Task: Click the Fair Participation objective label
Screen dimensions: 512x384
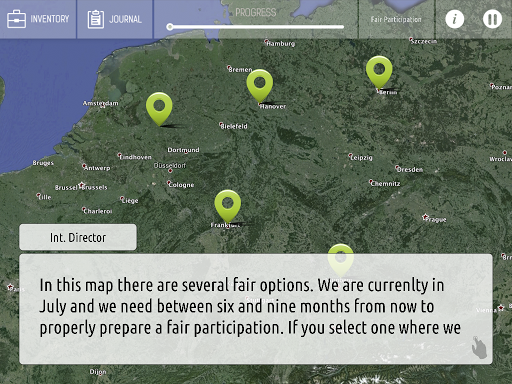Action: point(396,19)
